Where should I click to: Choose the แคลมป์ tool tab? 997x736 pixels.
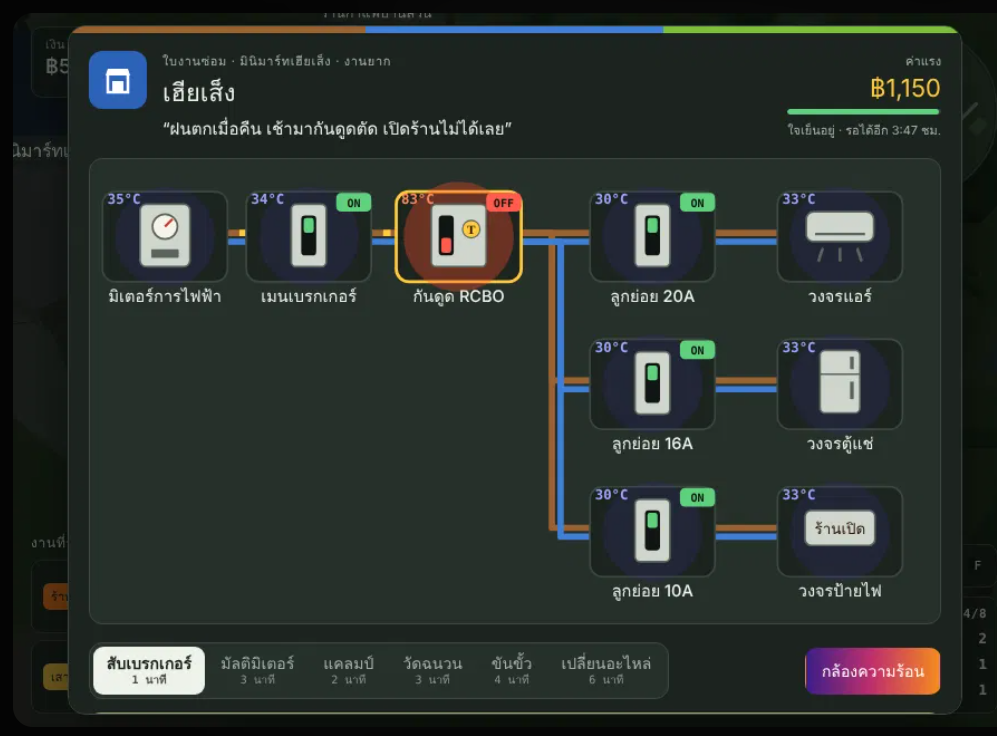(348, 671)
